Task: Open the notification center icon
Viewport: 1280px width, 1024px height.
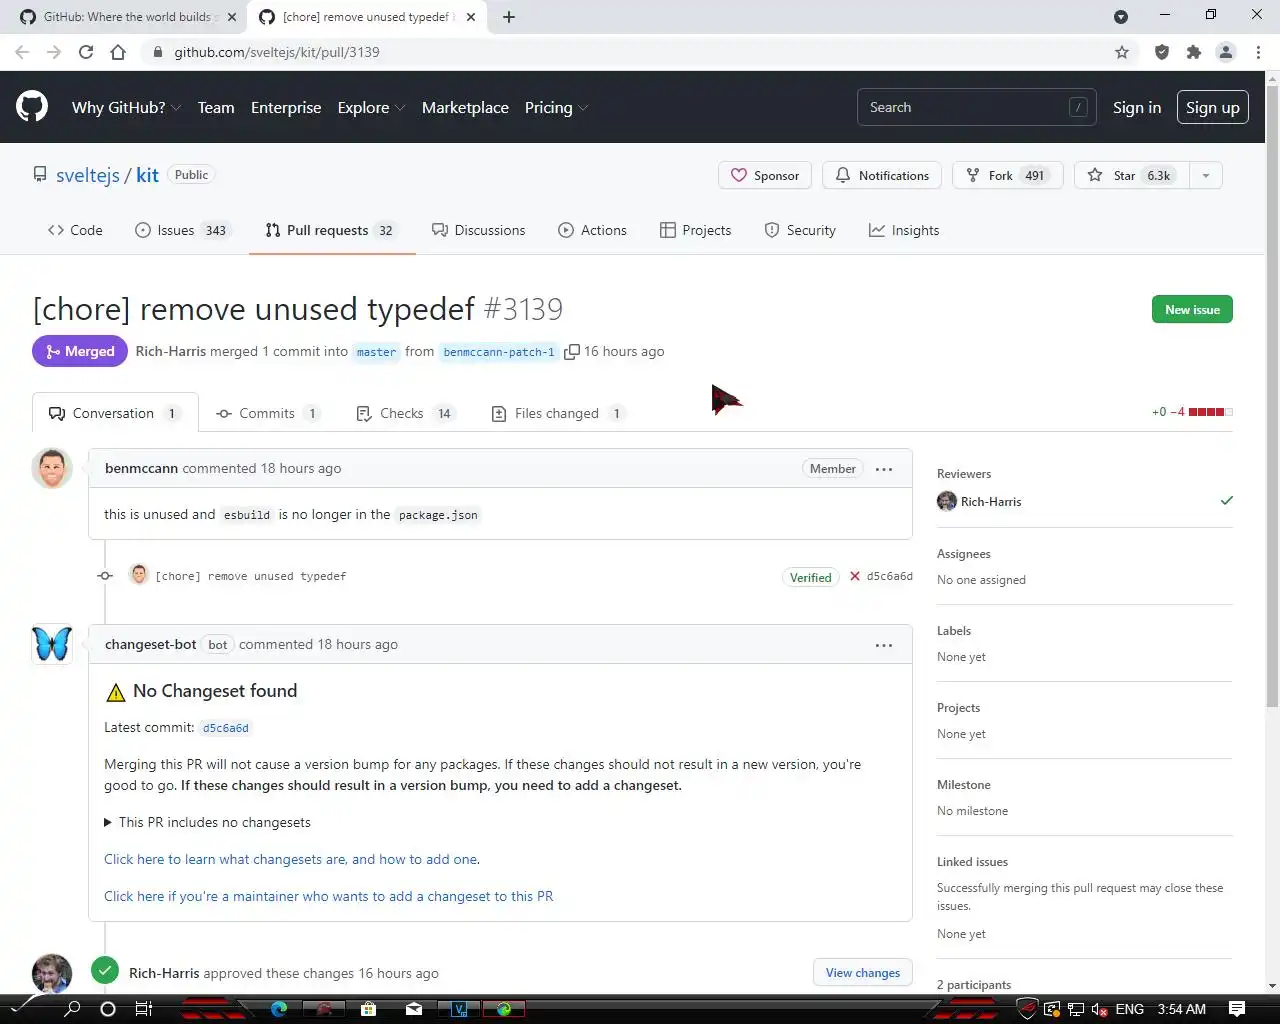Action: click(x=1237, y=1008)
